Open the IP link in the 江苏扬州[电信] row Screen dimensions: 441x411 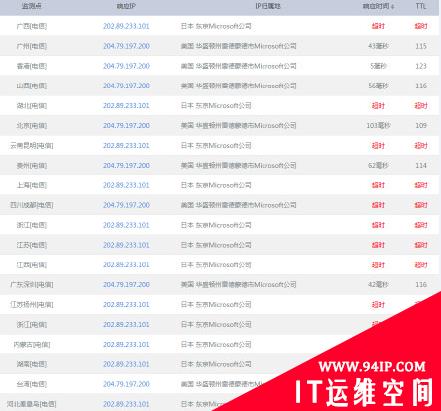tap(126, 305)
